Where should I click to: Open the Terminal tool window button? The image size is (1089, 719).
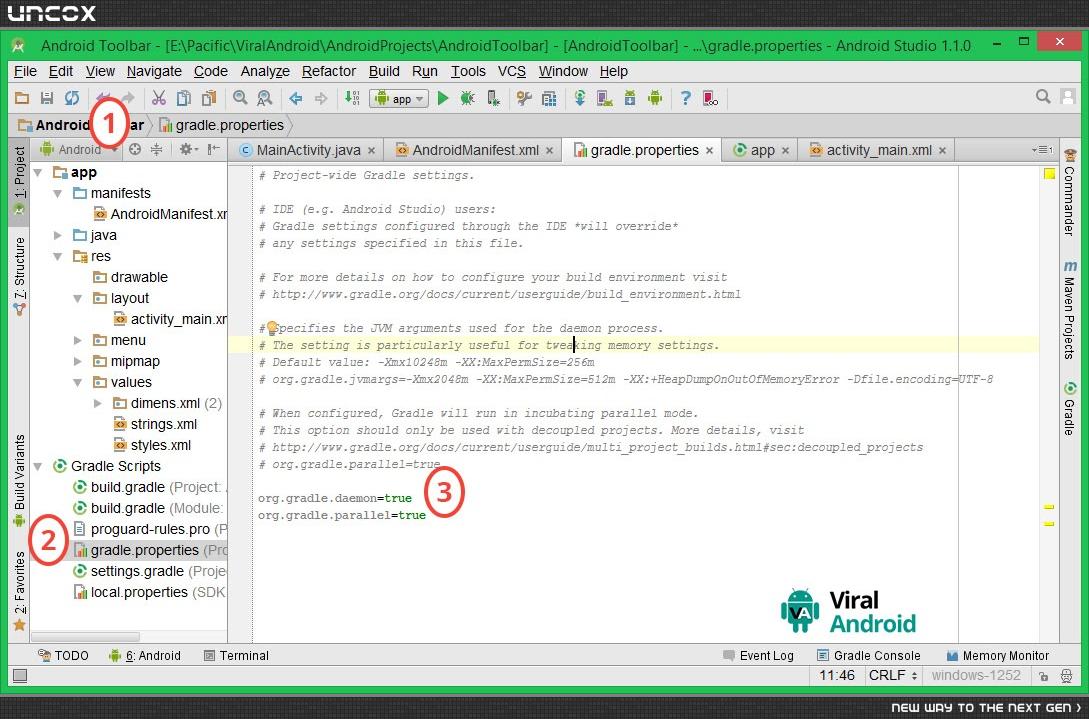pos(236,655)
